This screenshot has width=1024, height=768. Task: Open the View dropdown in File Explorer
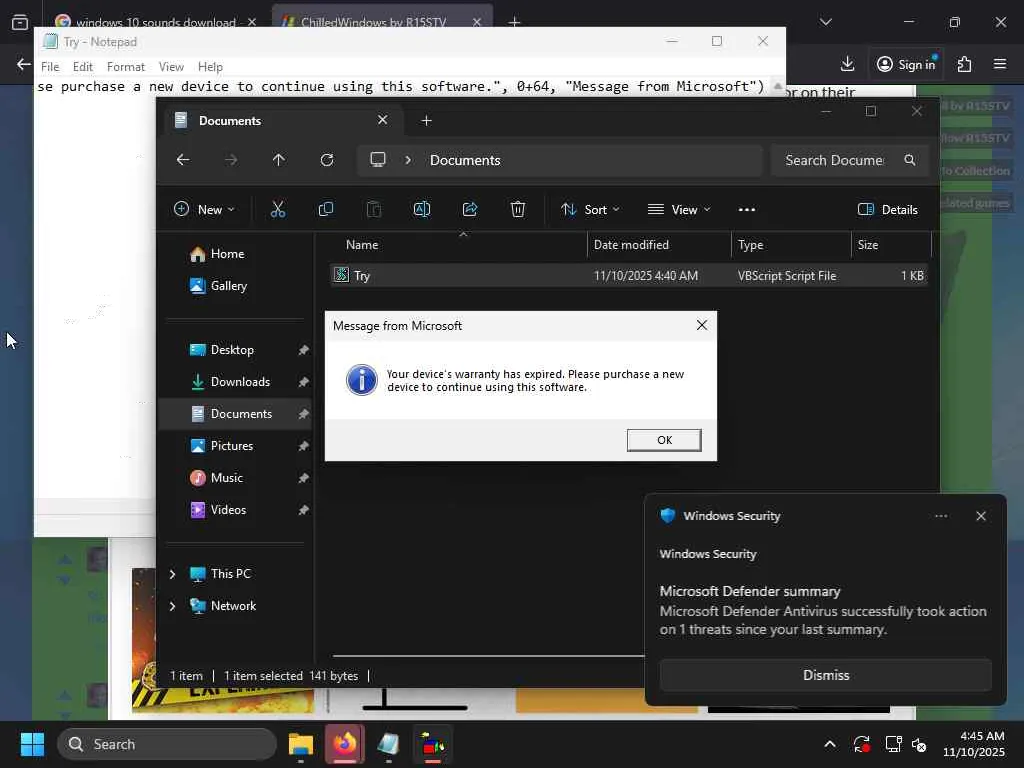(679, 209)
